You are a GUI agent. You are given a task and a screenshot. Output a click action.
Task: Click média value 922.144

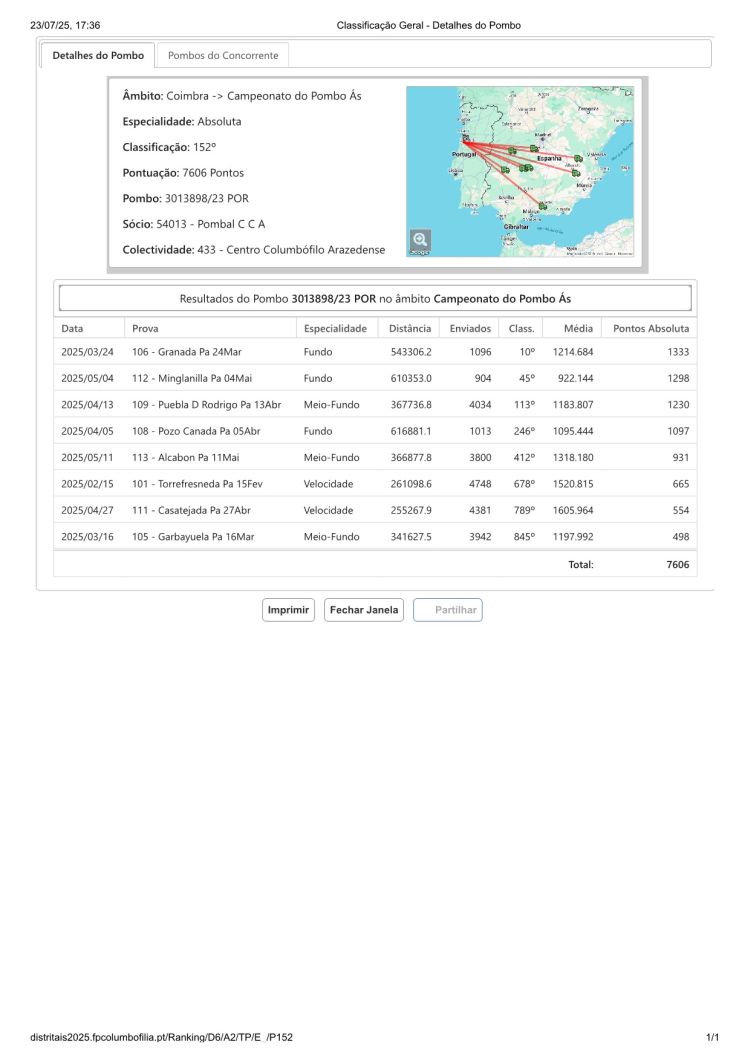click(x=575, y=378)
